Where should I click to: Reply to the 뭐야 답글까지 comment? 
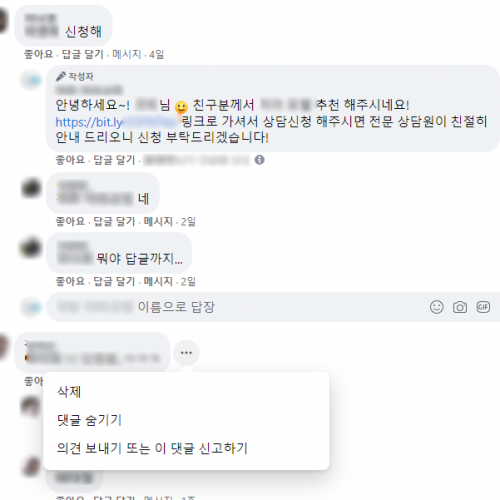coord(114,281)
